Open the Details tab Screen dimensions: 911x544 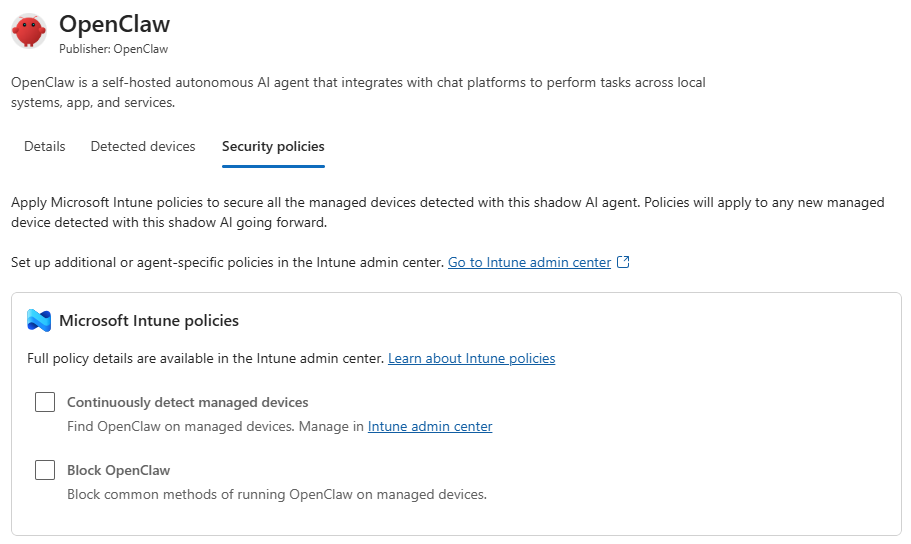coord(45,146)
